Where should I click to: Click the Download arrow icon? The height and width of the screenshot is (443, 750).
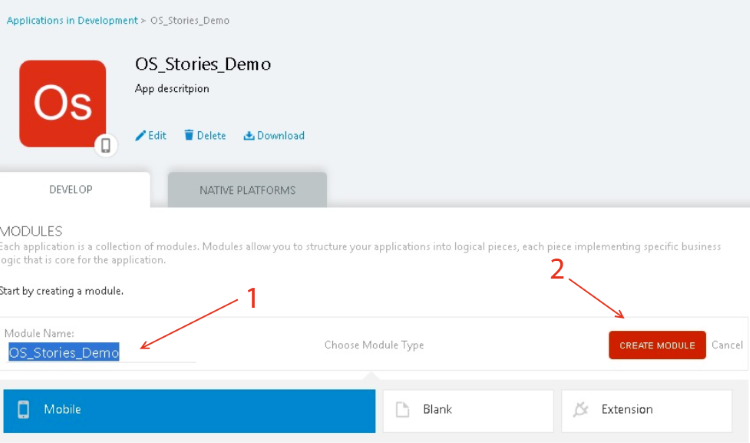point(249,136)
